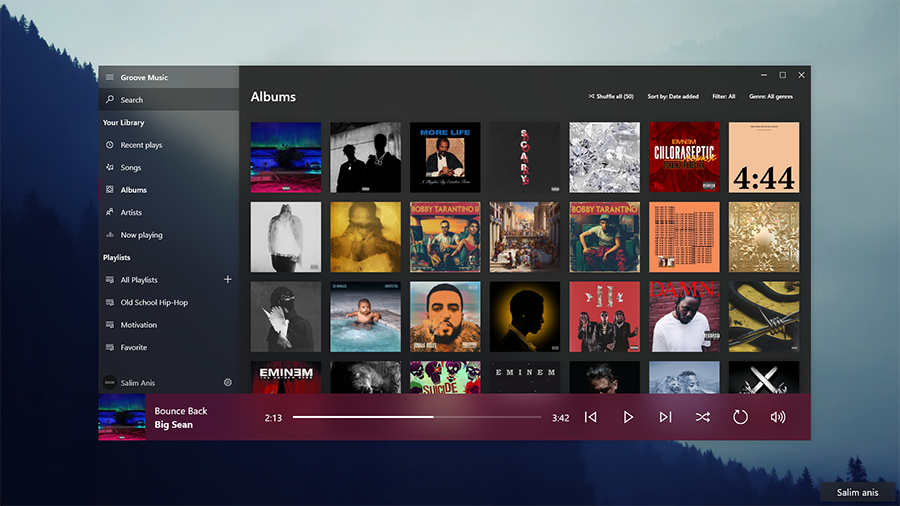Open the hamburger menu beside Groove Music
The image size is (900, 506).
point(110,77)
